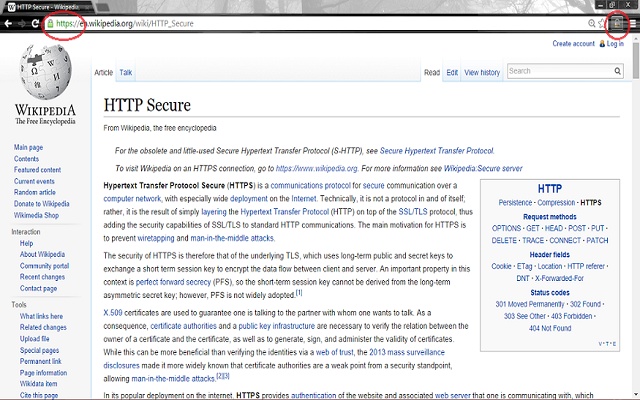Click the extension icon beside the menu button
Screen dimensions: 640x400
pos(617,23)
